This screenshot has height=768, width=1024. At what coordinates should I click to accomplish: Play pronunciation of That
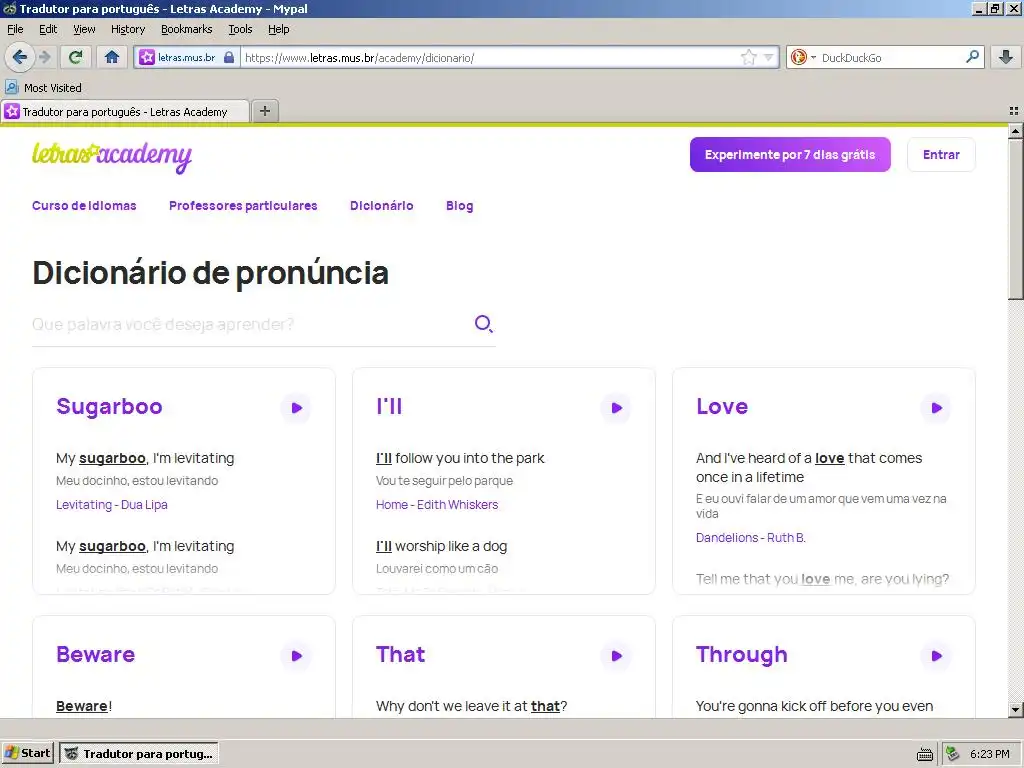tap(616, 656)
